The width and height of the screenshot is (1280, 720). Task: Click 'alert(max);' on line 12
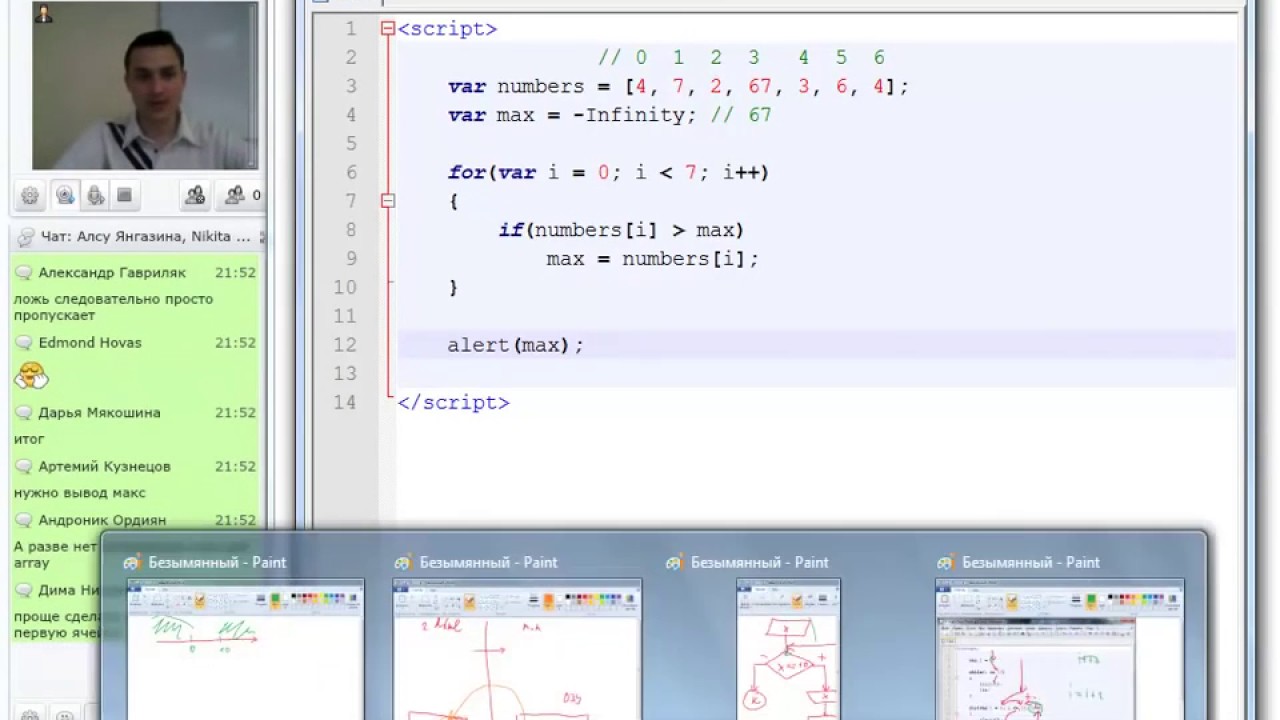coord(516,345)
